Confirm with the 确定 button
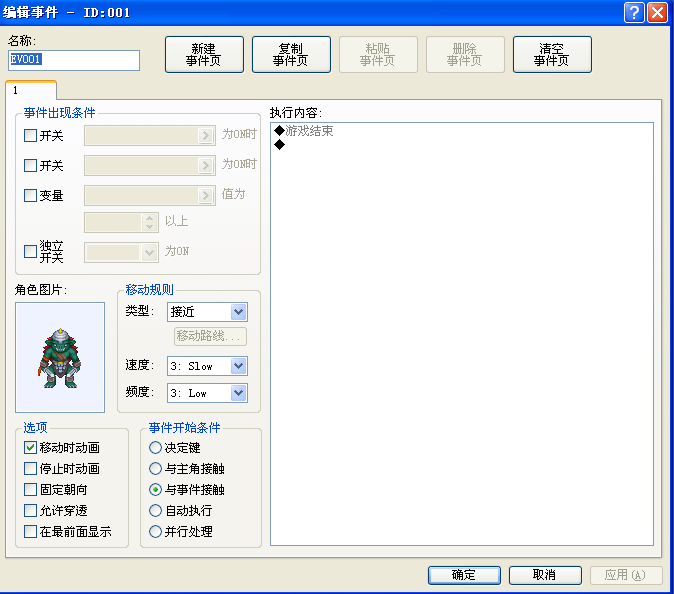This screenshot has width=674, height=594. [464, 575]
